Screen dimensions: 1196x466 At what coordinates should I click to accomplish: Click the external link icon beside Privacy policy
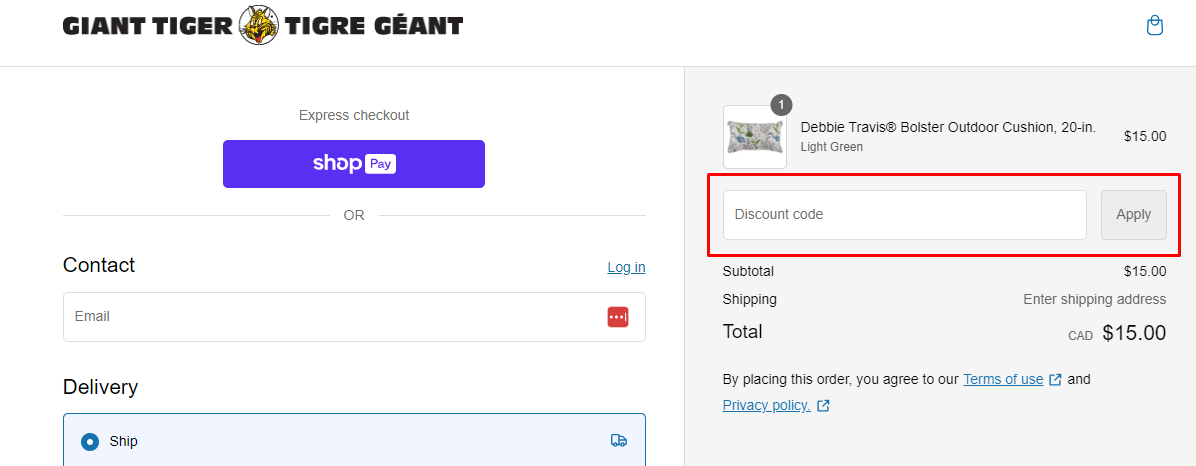[x=823, y=406]
